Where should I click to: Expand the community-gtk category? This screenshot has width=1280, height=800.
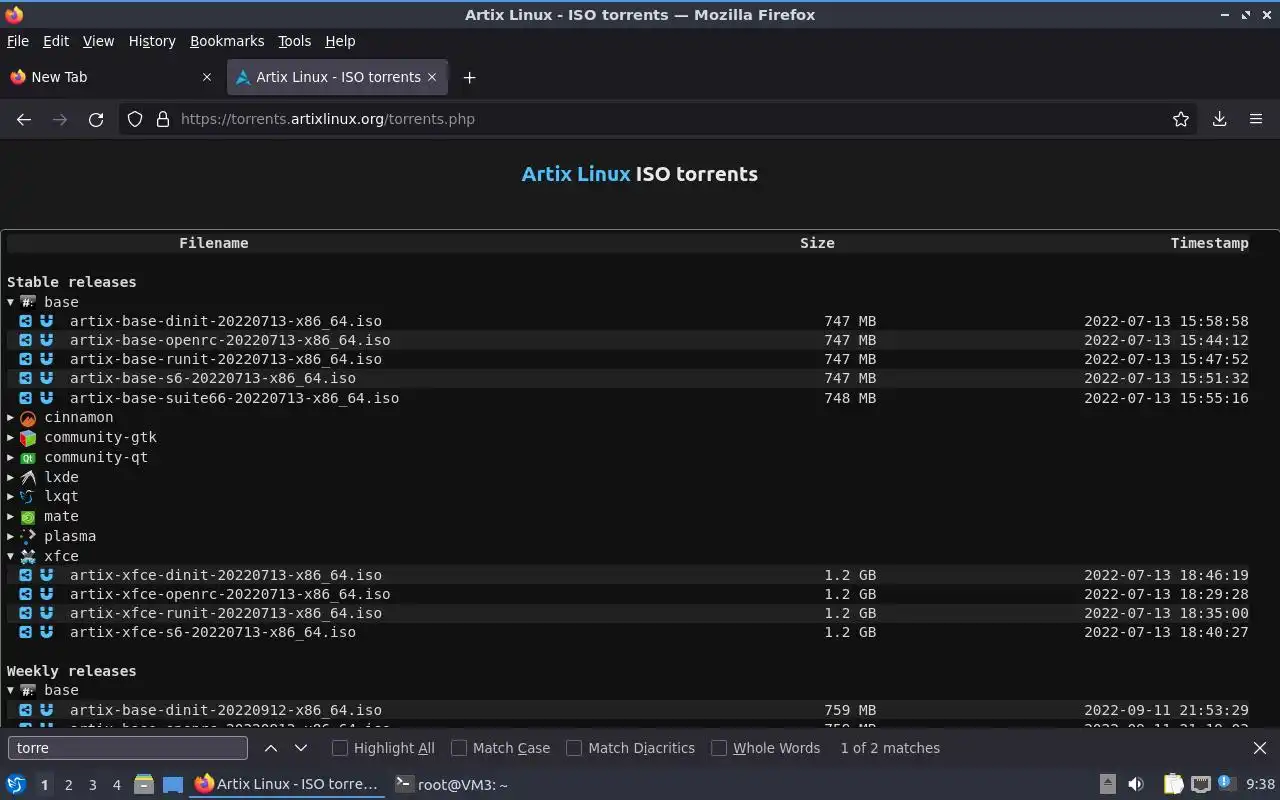pyautogui.click(x=11, y=437)
